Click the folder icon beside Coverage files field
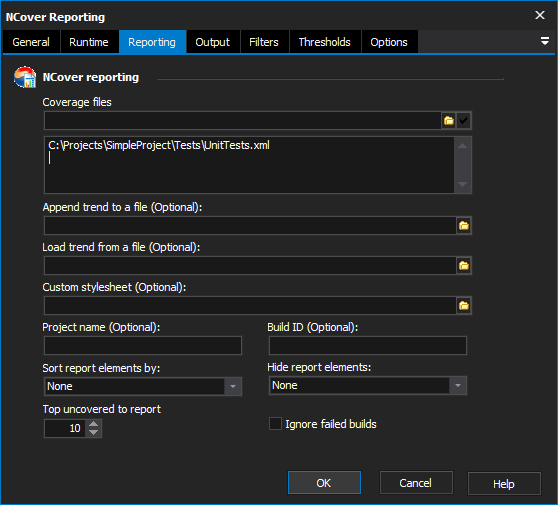The width and height of the screenshot is (558, 505). [448, 121]
